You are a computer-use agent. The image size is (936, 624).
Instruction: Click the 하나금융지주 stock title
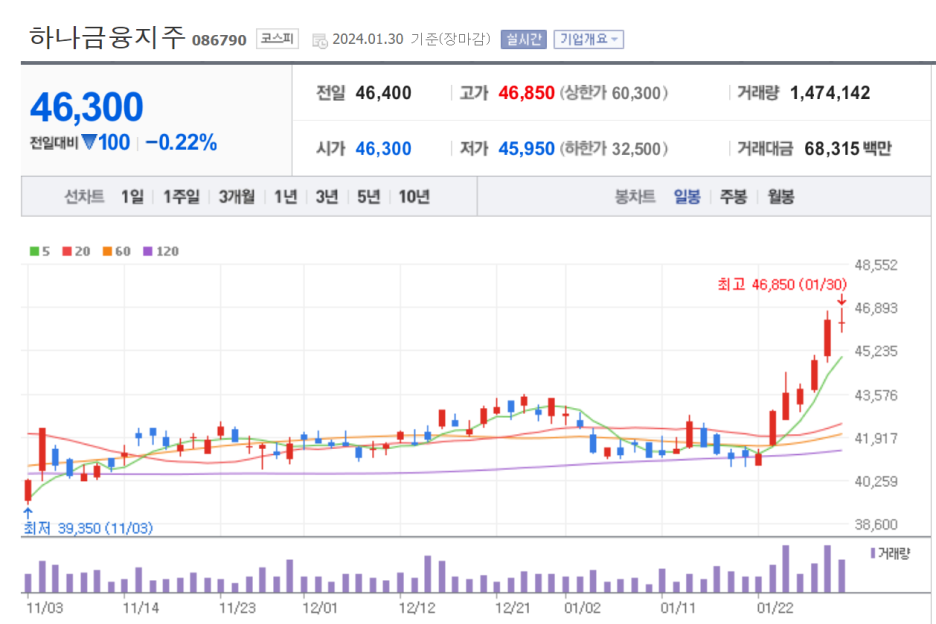click(107, 38)
